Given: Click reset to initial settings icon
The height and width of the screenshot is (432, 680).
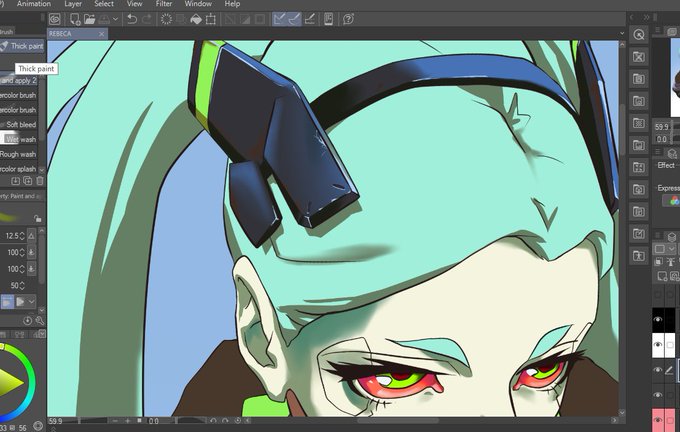Looking at the screenshot, I should tap(27, 321).
